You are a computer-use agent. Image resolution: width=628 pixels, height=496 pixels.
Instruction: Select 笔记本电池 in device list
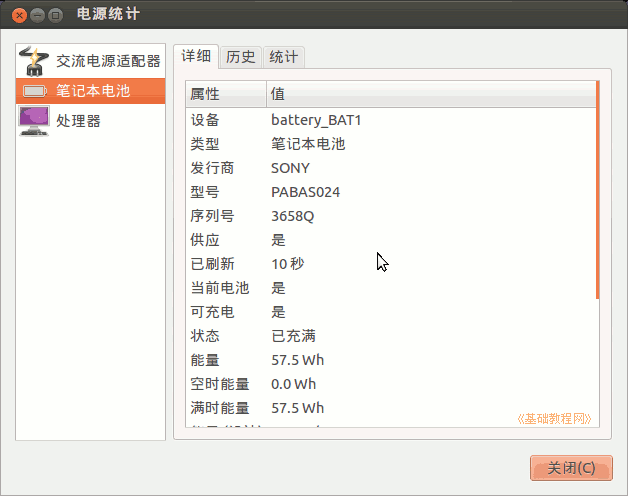coord(93,91)
